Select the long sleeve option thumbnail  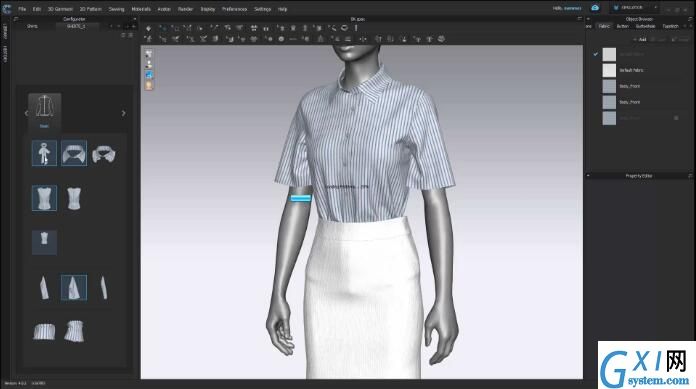[x=44, y=287]
